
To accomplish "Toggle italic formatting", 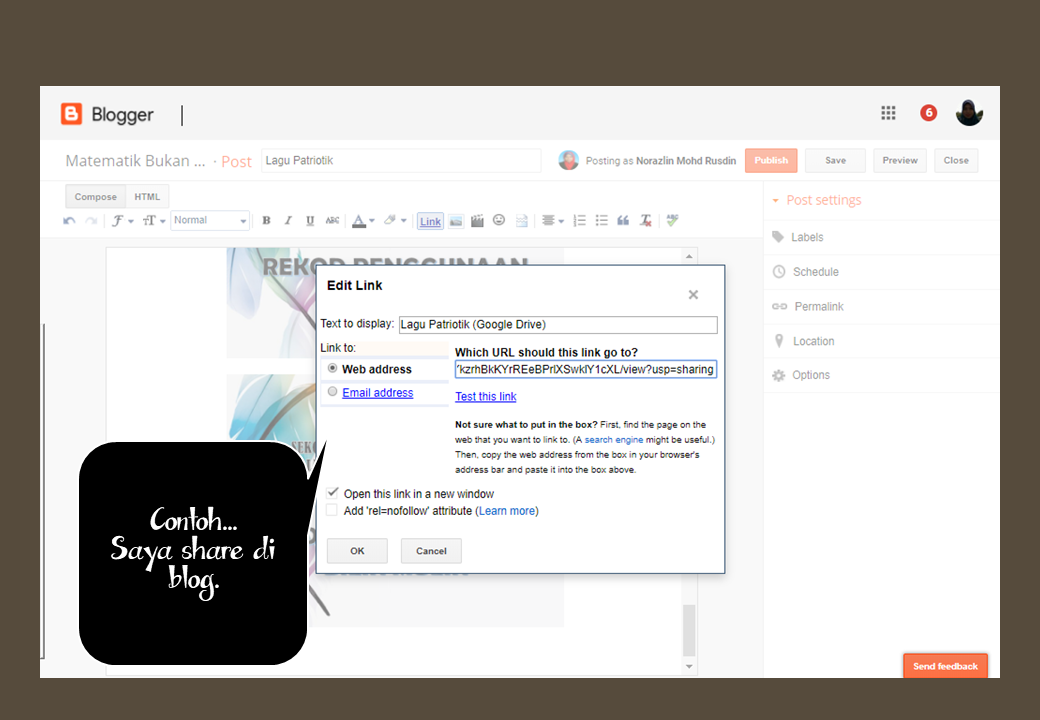I will [x=288, y=220].
